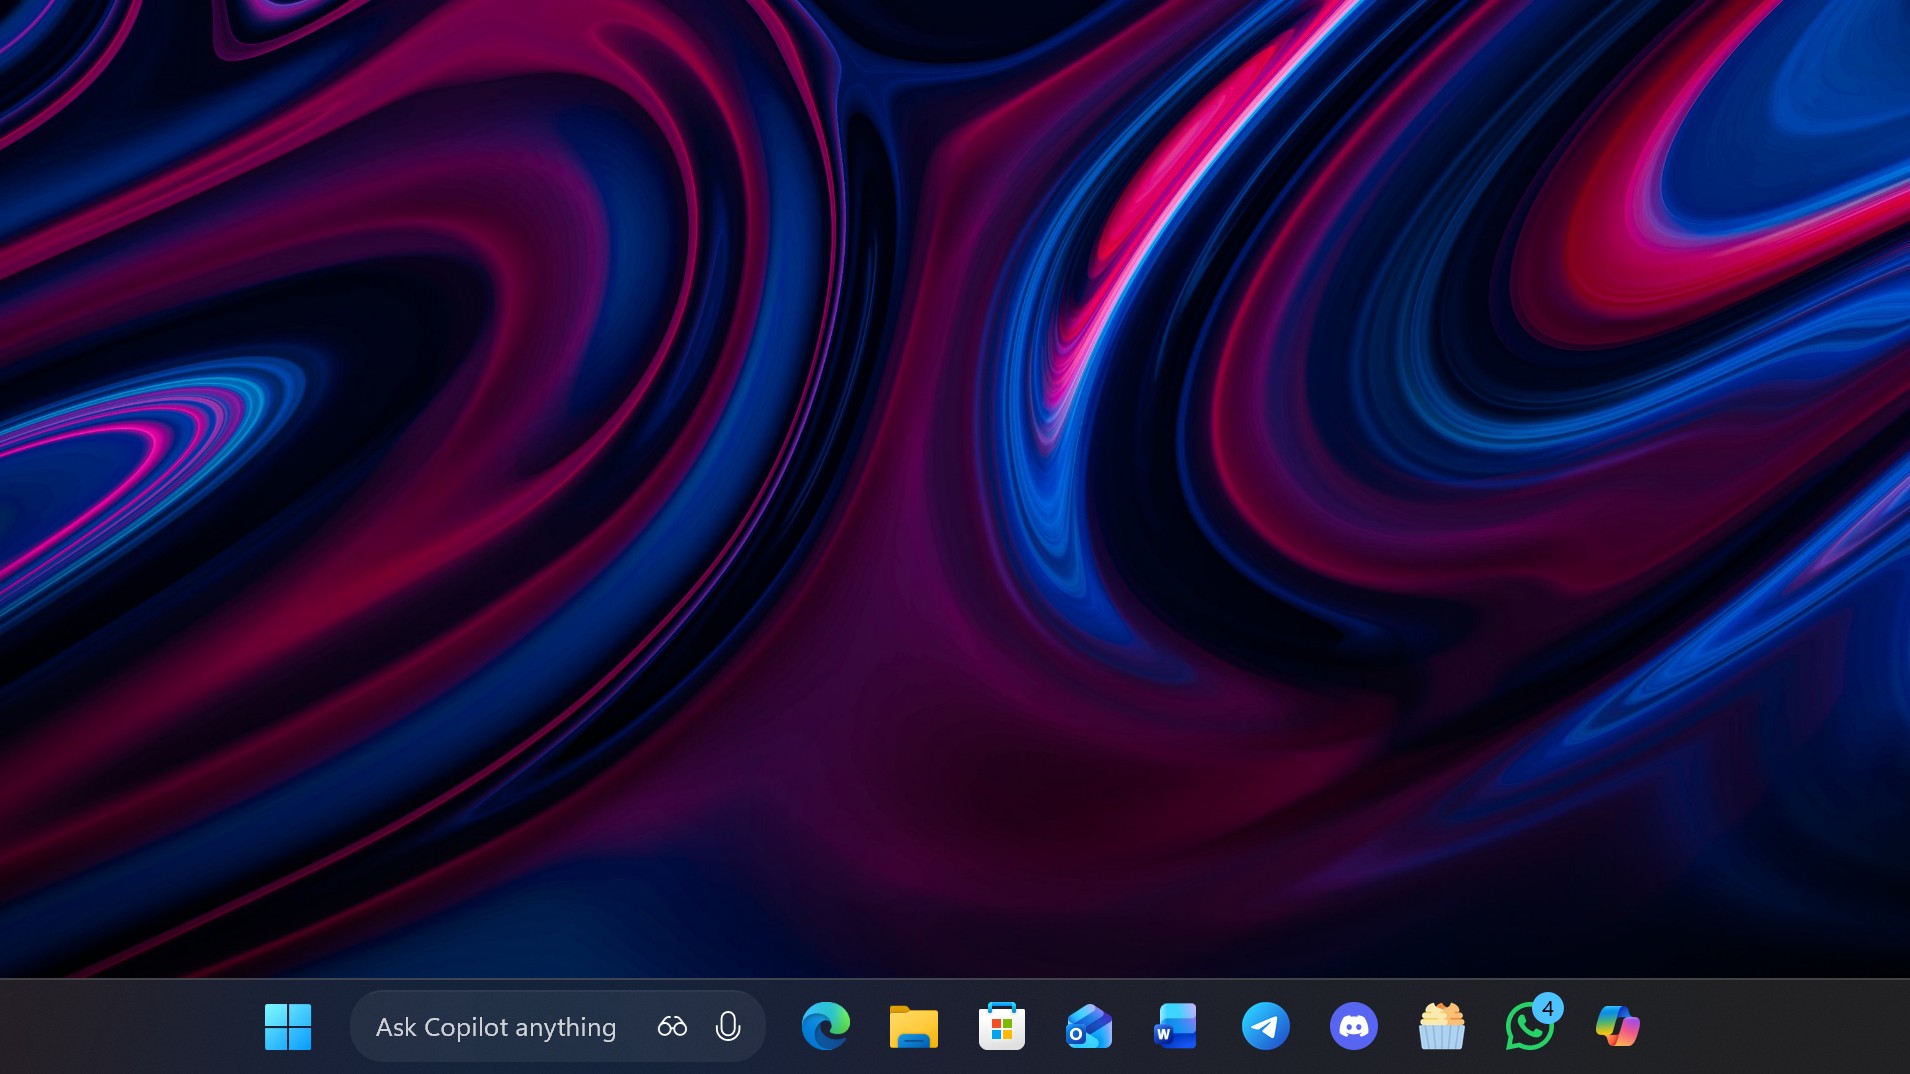
Task: Click the Windows logo on the taskbar
Action: 289,1026
